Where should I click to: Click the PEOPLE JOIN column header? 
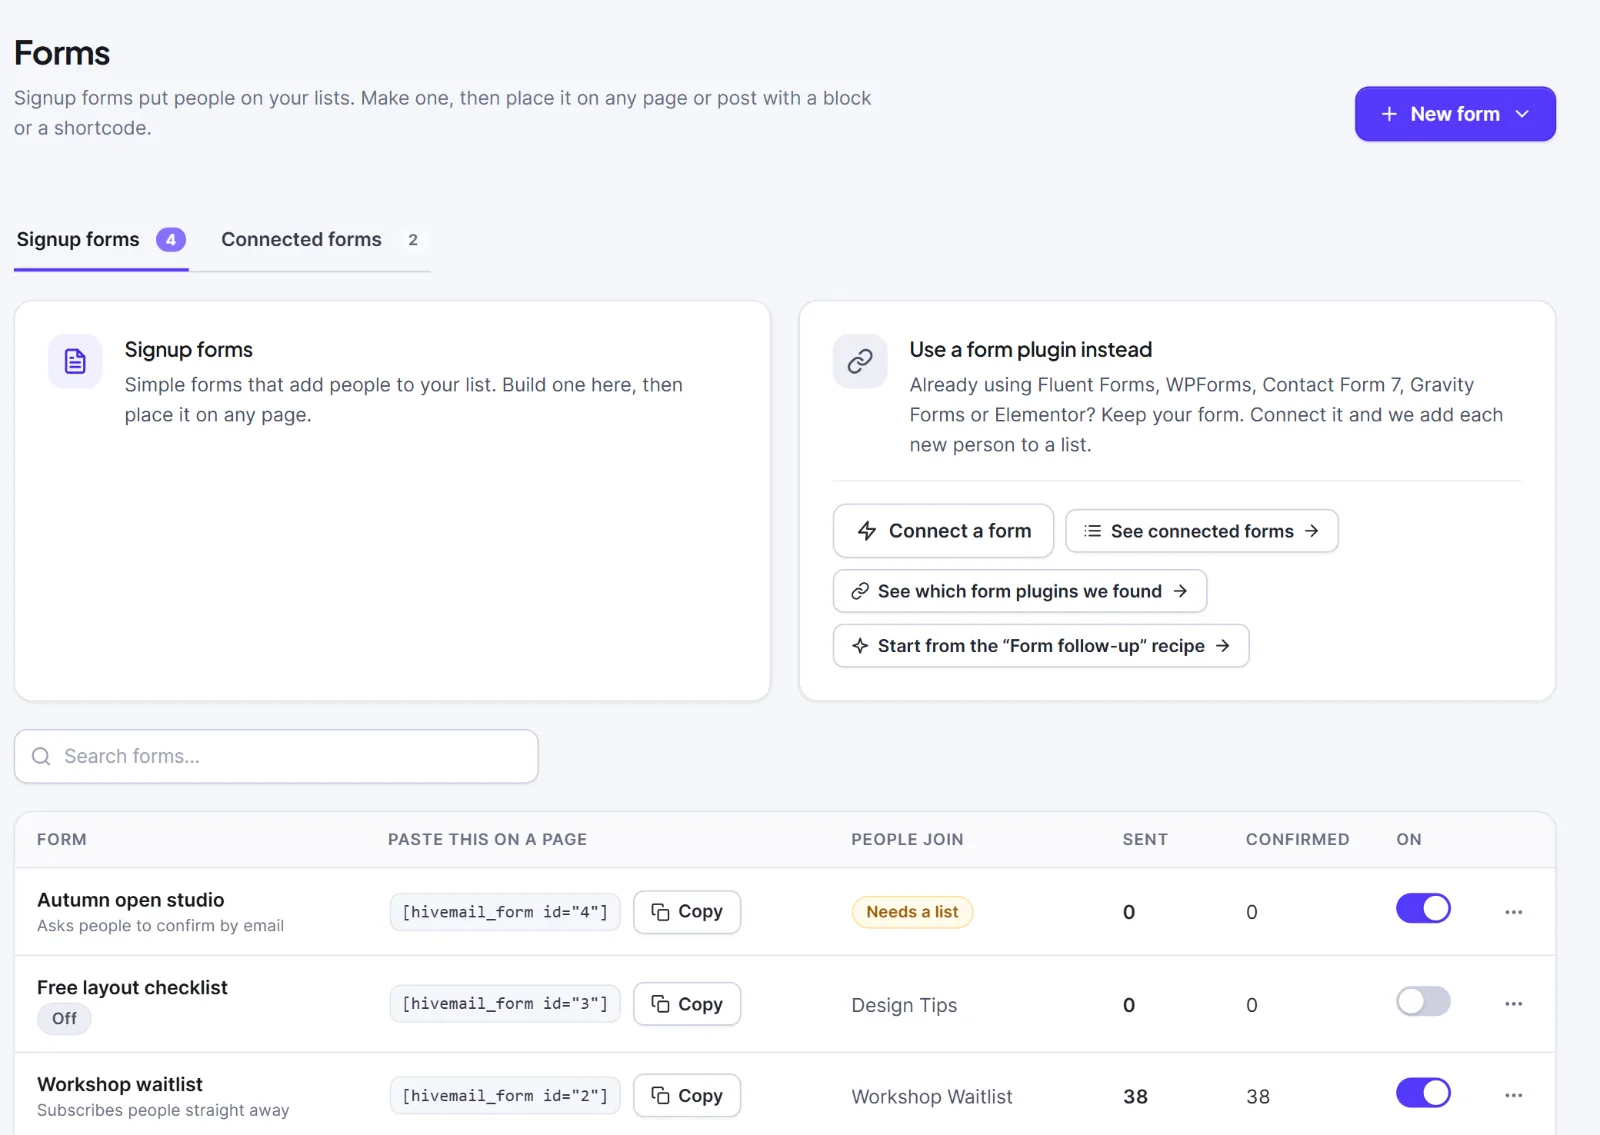[x=907, y=840]
